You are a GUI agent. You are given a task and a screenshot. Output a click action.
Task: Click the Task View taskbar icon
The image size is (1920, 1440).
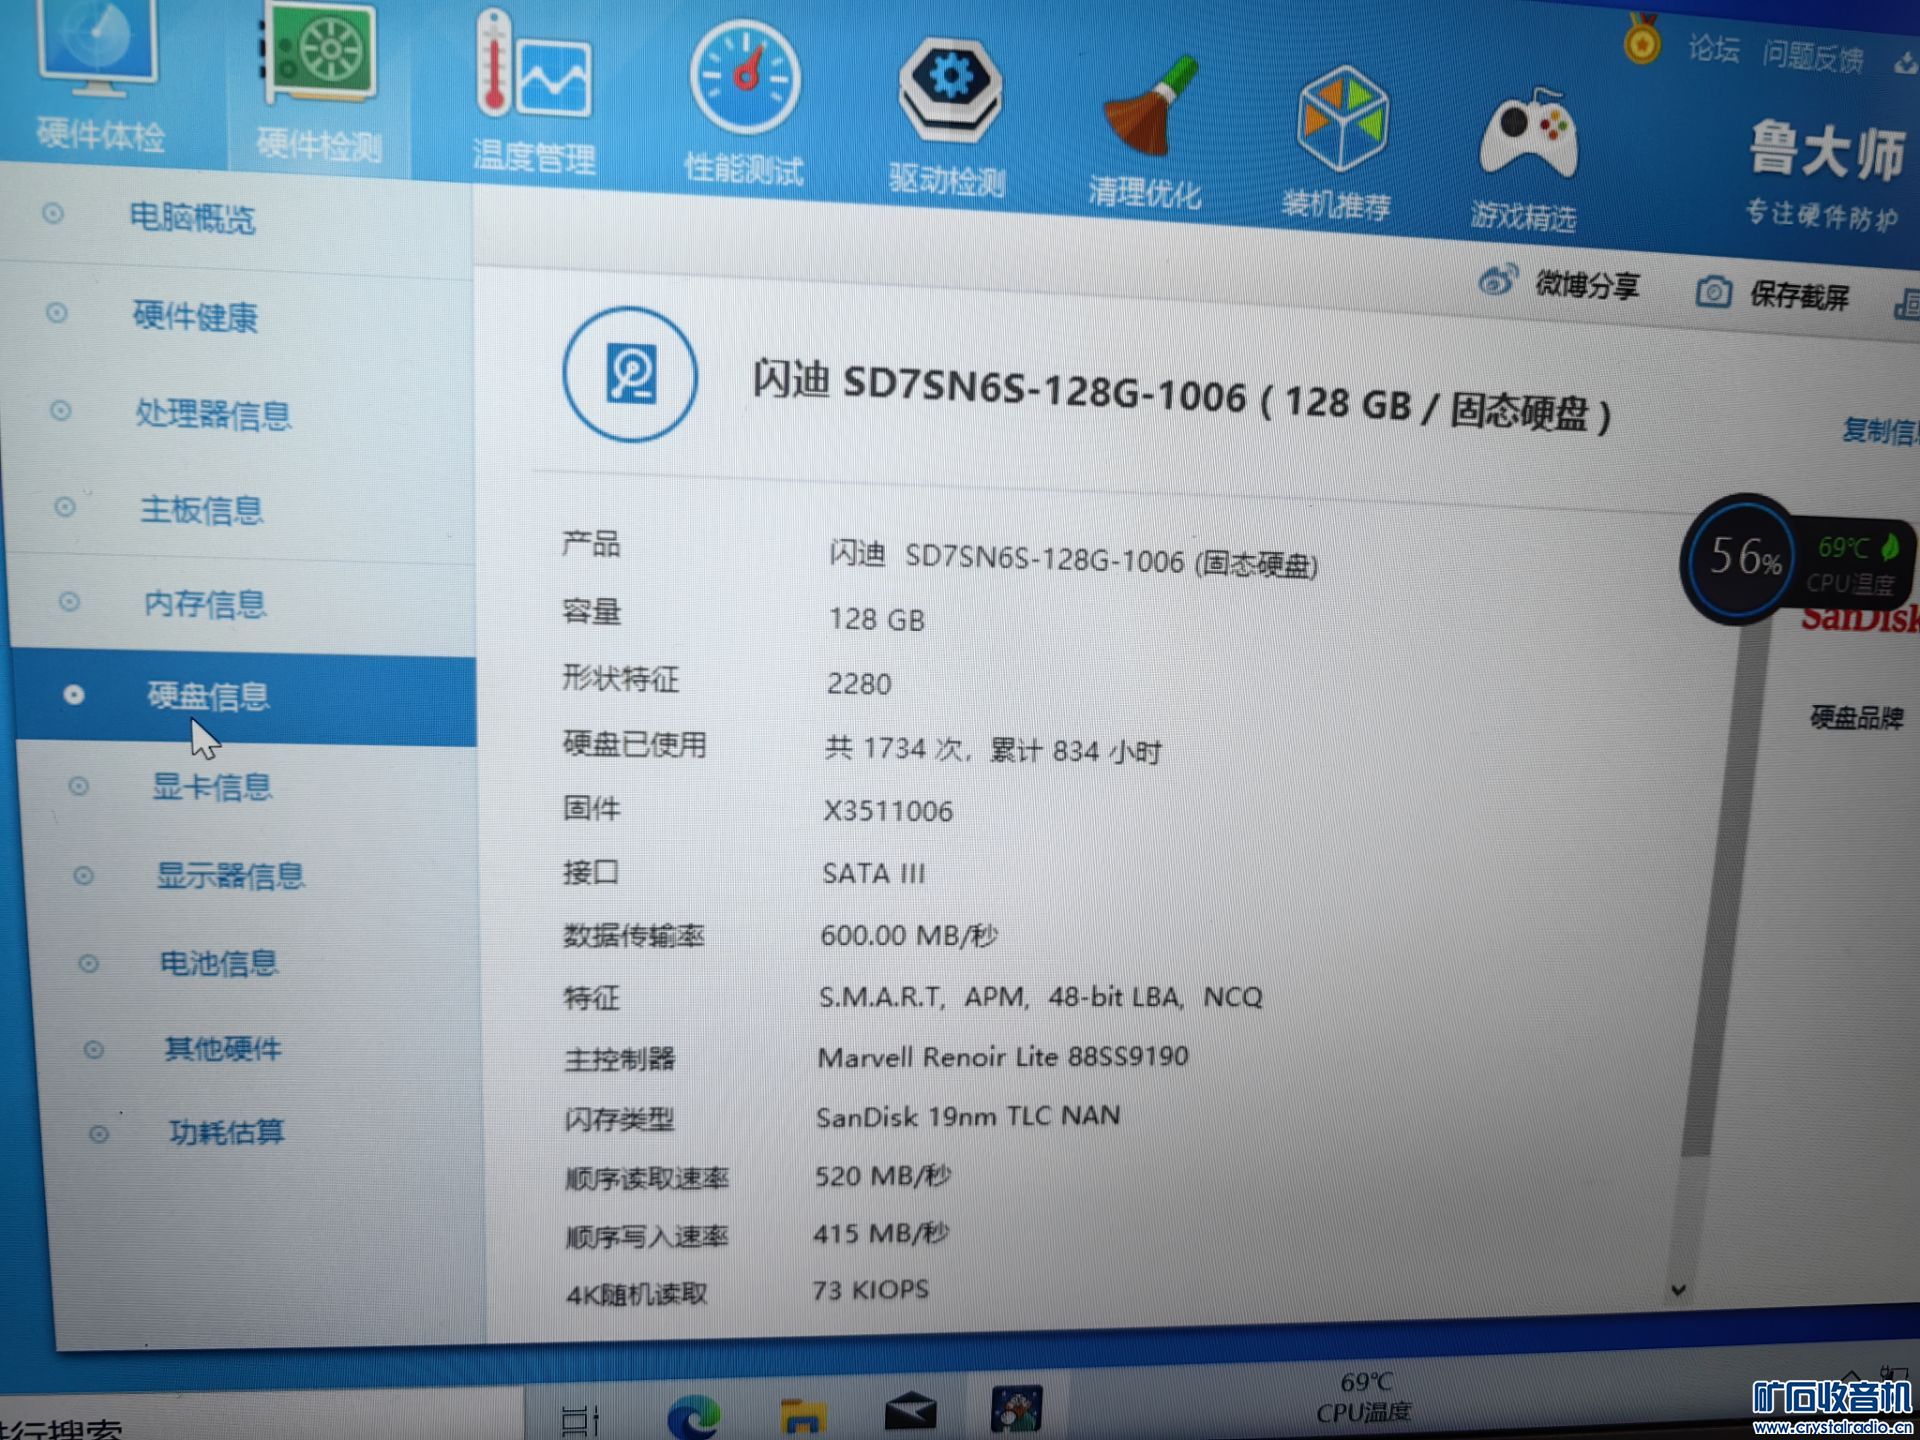[x=580, y=1420]
